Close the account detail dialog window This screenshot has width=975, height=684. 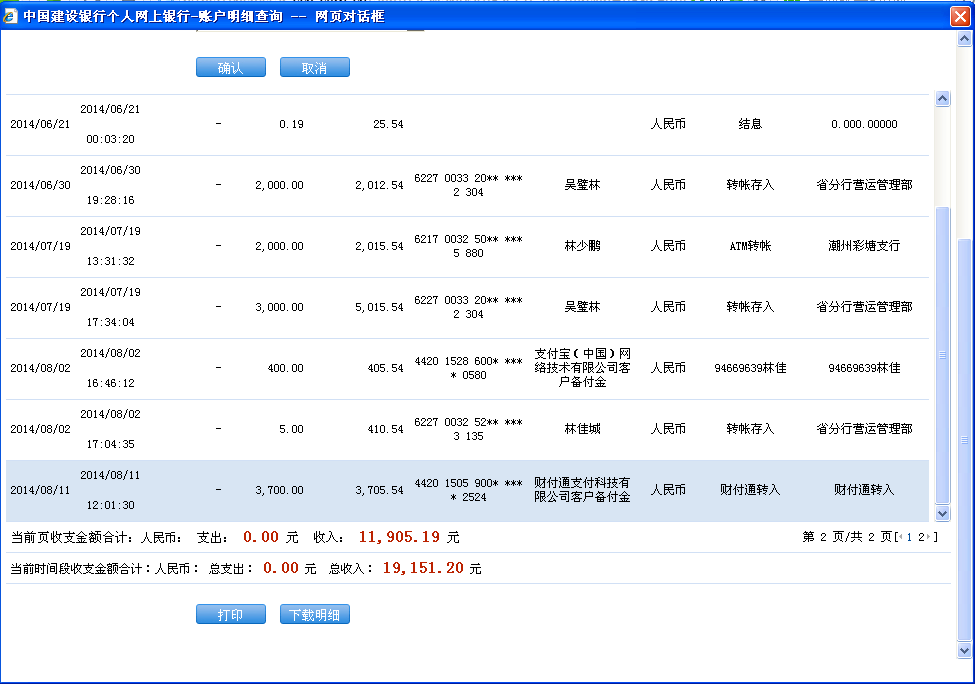click(x=957, y=16)
